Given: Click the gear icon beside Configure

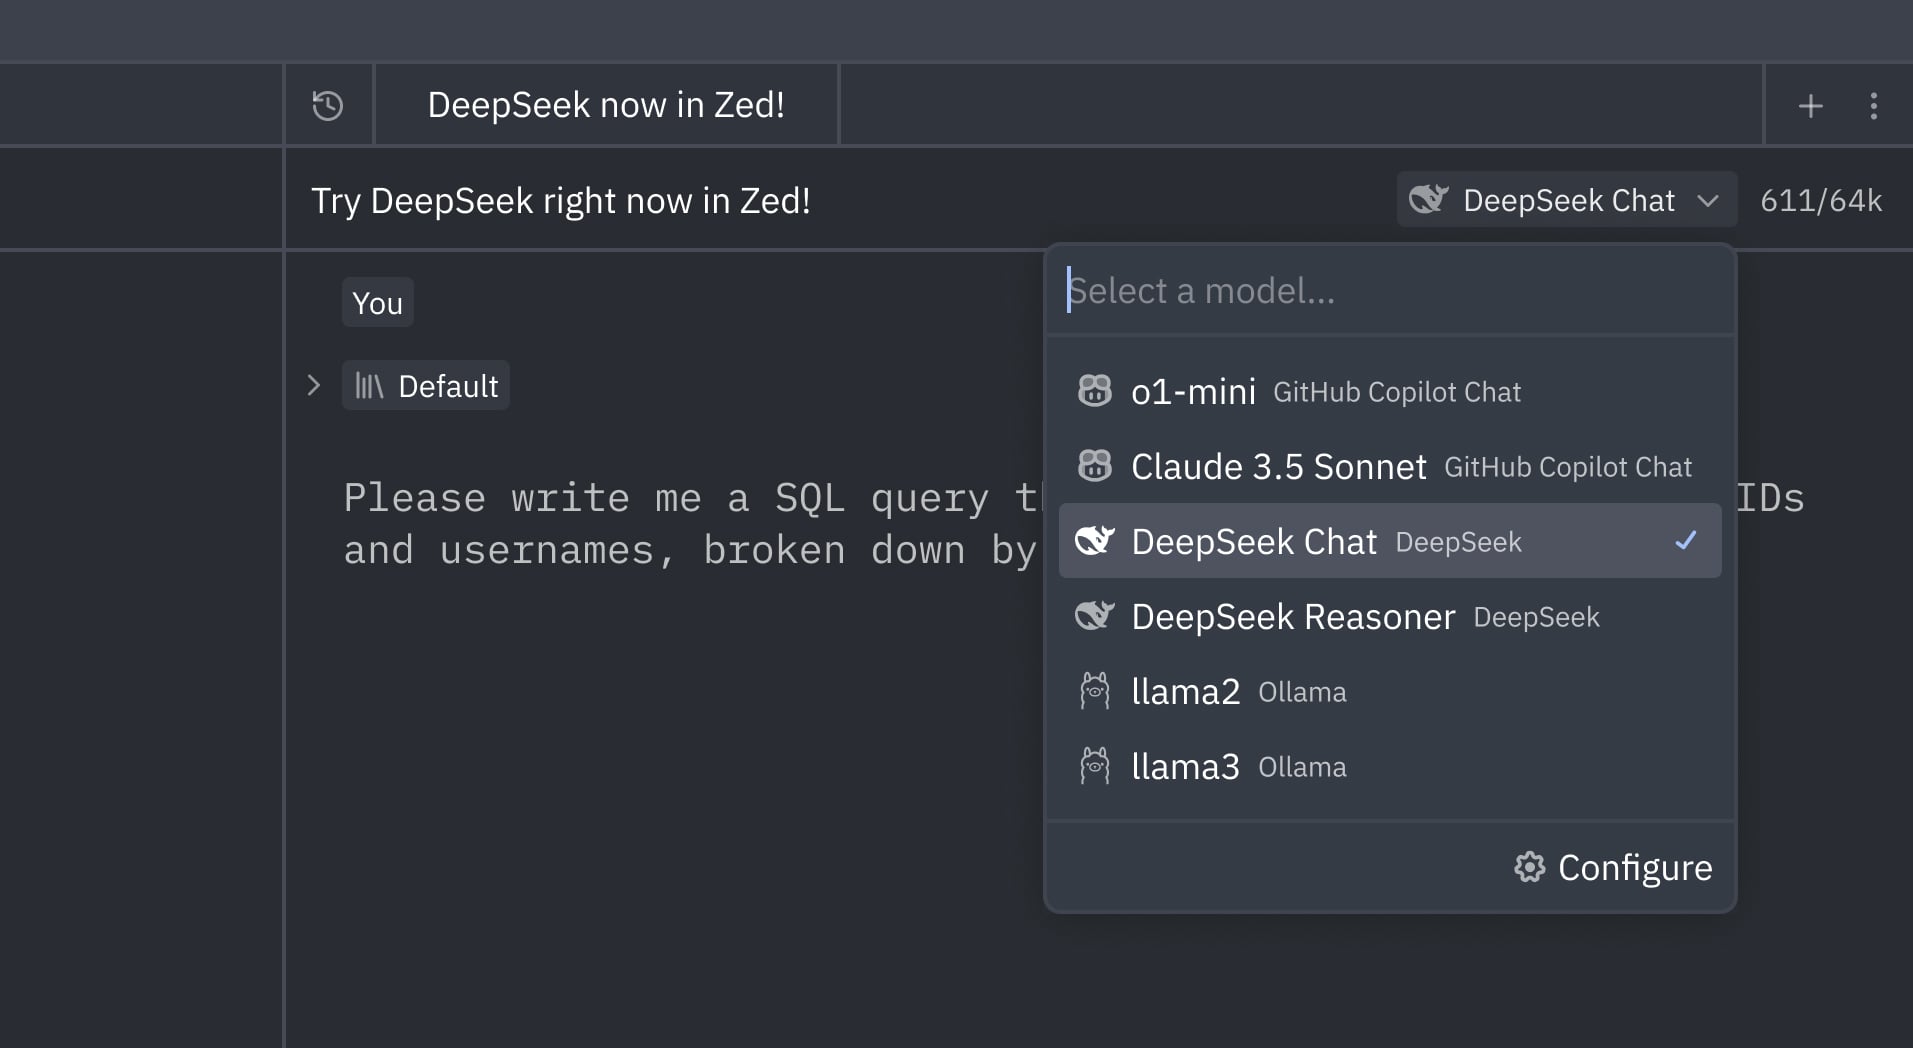Looking at the screenshot, I should [1529, 868].
